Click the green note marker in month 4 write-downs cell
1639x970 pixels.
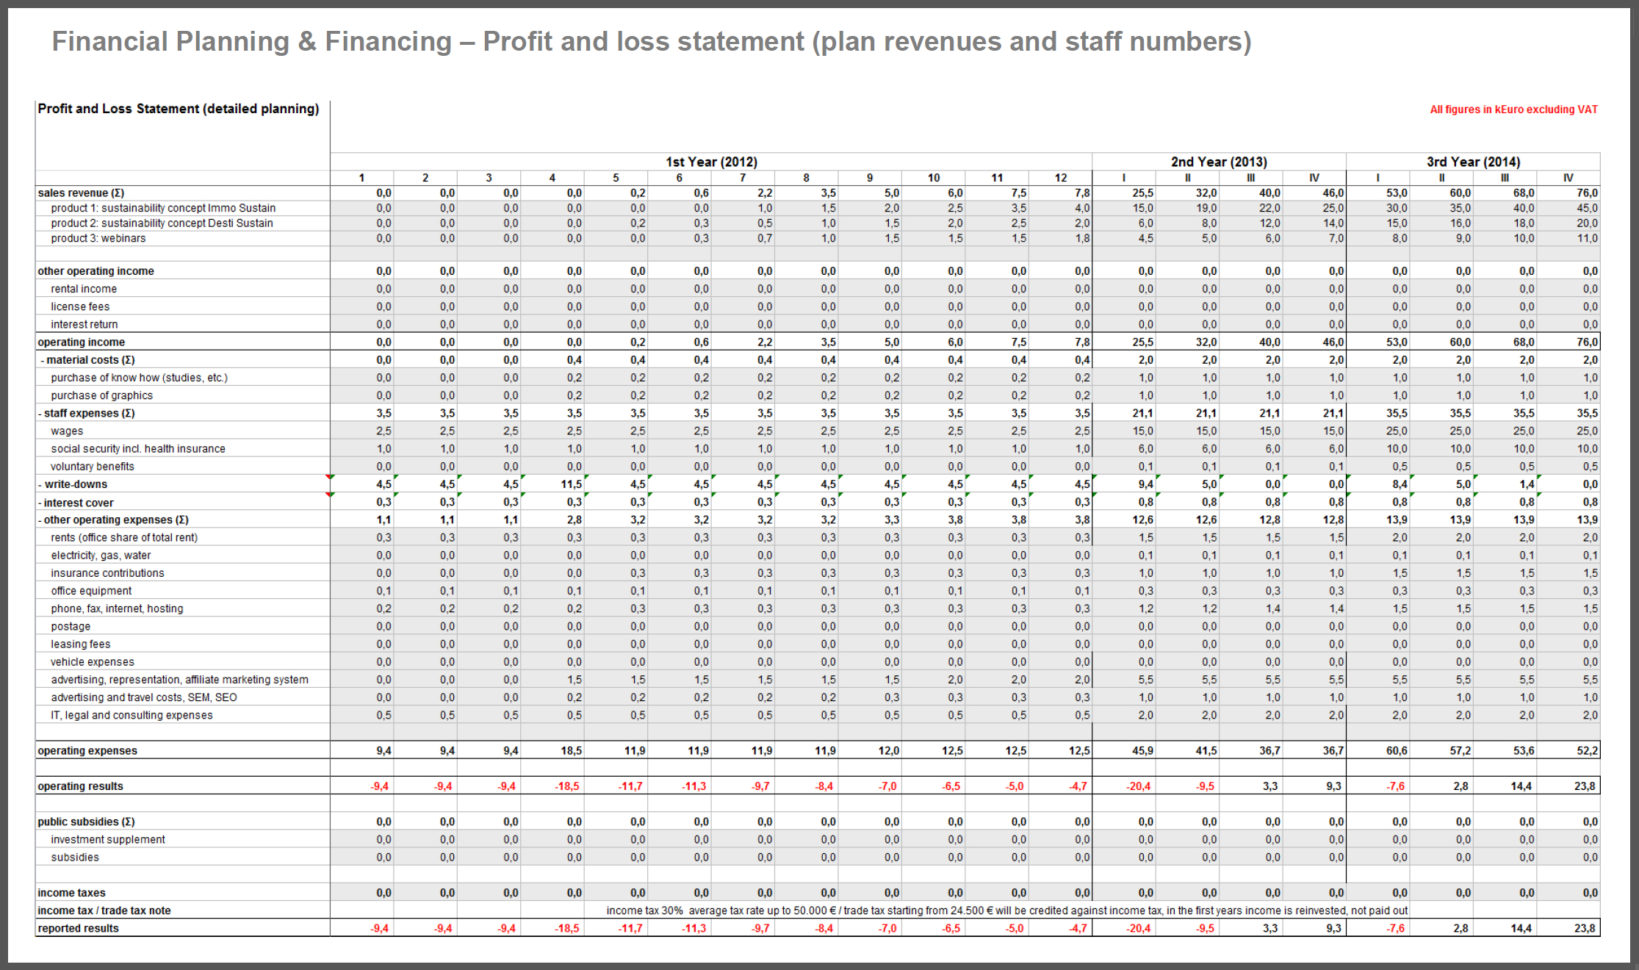[586, 477]
